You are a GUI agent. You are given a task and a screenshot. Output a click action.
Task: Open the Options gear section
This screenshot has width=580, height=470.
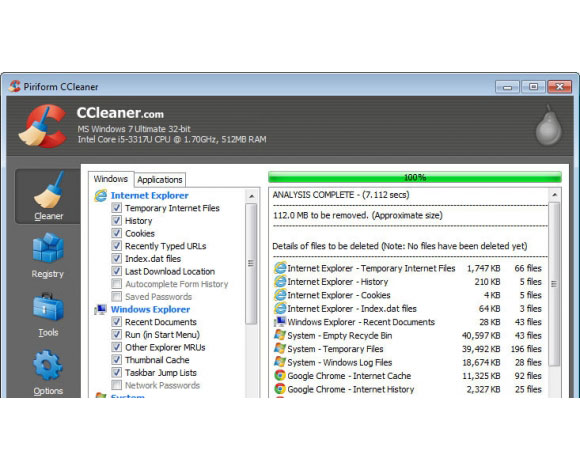48,372
